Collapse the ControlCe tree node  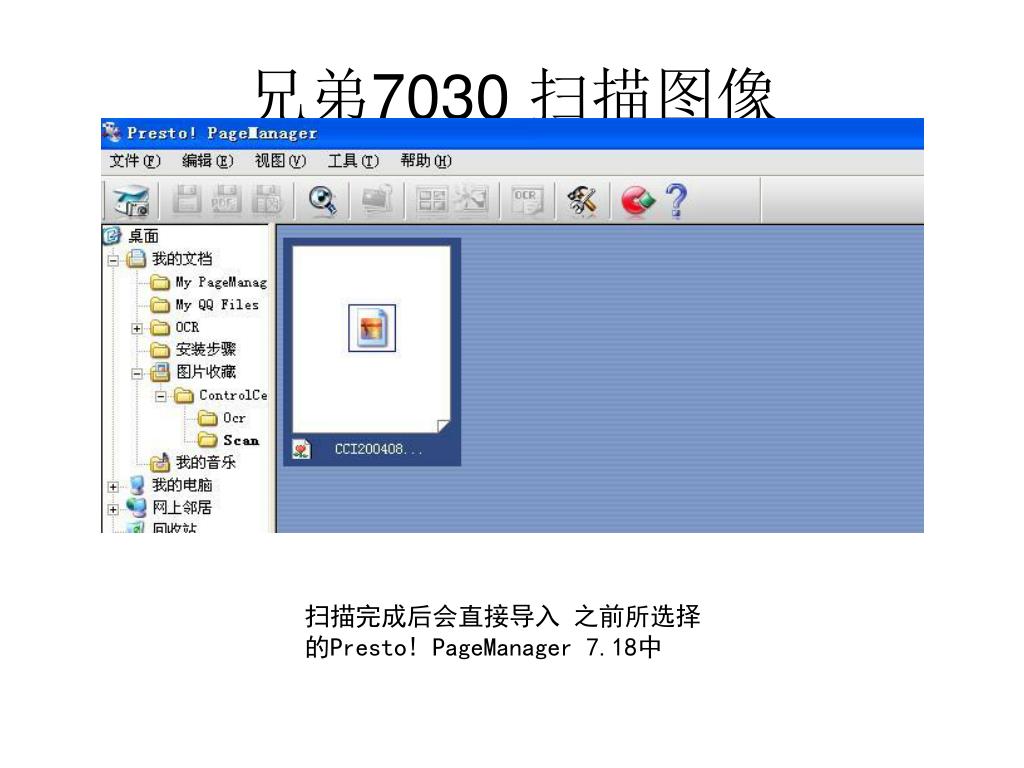click(x=161, y=396)
